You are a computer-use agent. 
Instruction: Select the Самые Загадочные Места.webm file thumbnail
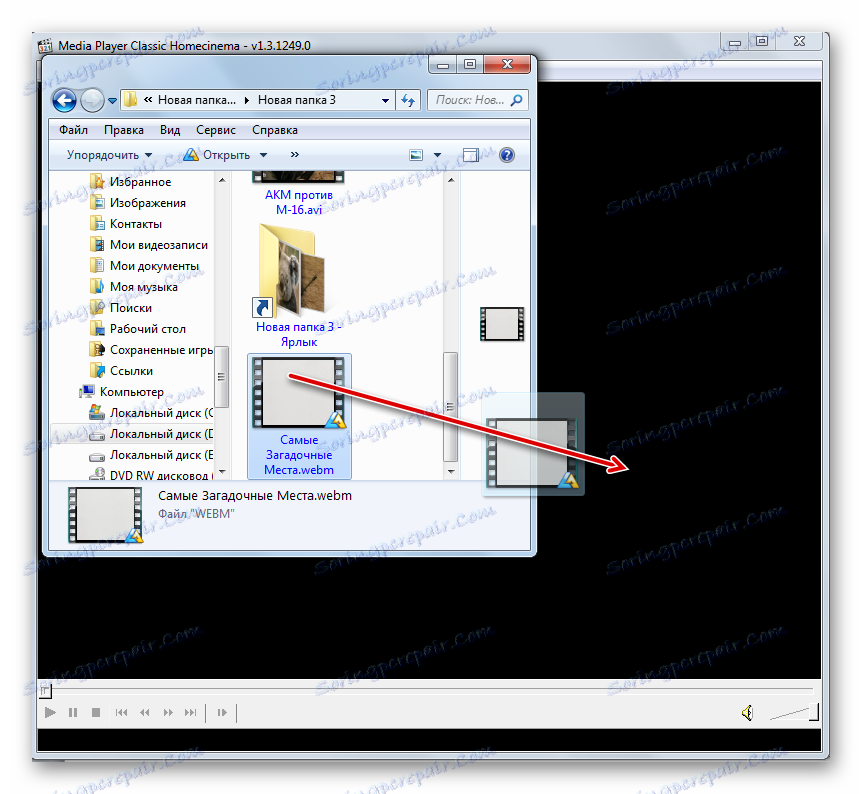299,416
